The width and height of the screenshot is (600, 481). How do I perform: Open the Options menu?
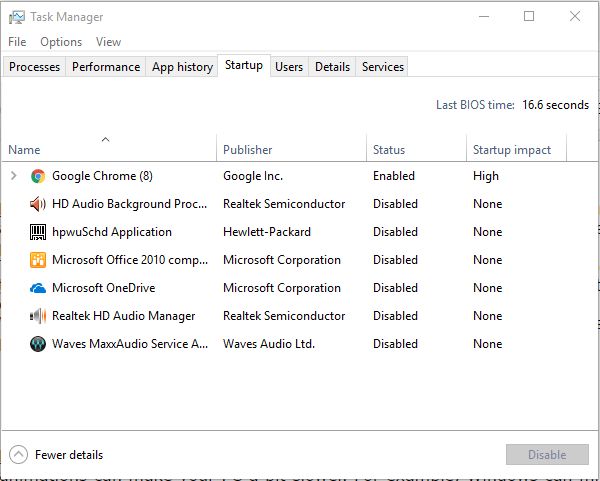click(61, 42)
